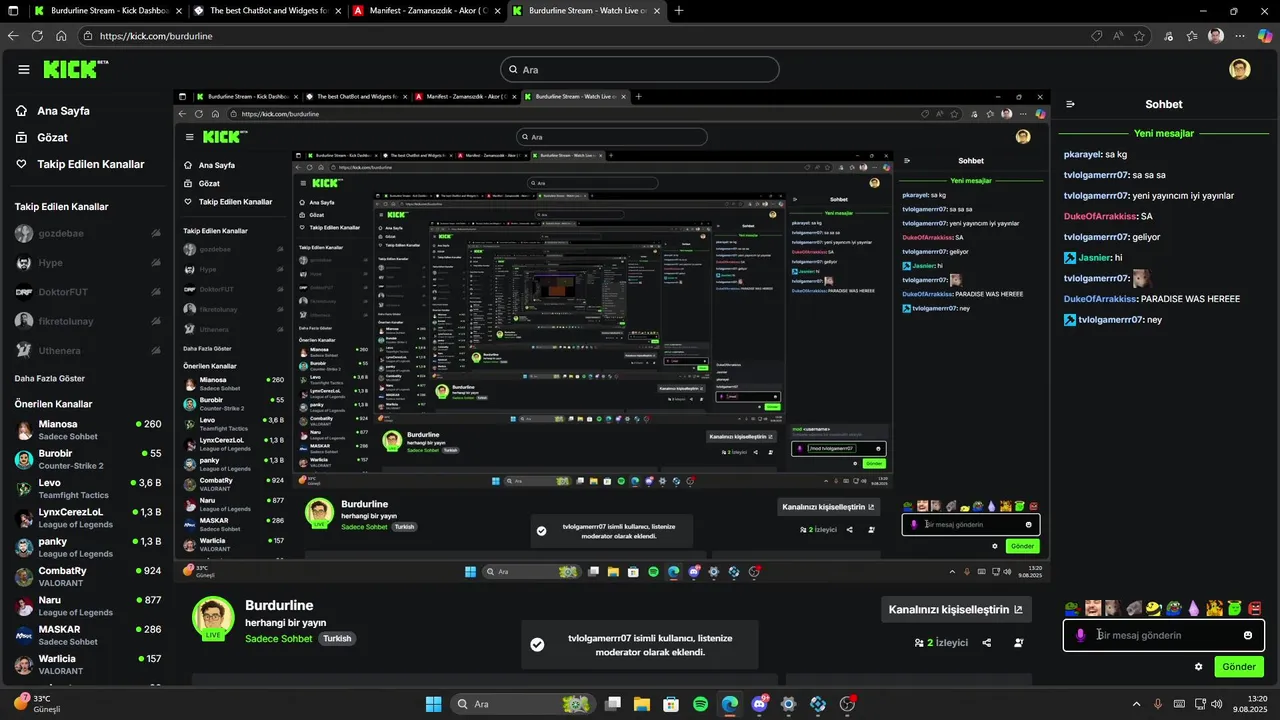Insert the purple crystal emote
This screenshot has width=1280, height=720.
(x=1194, y=608)
